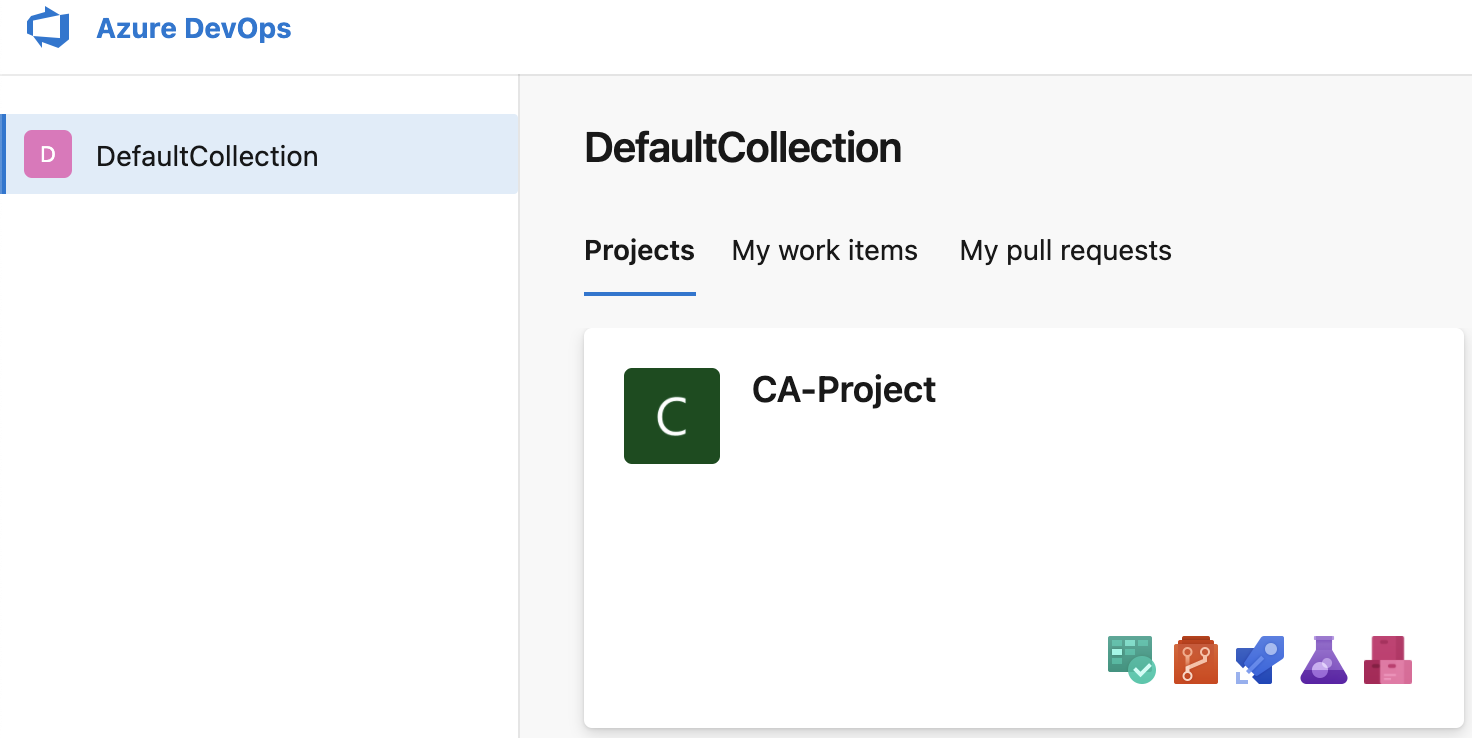
Task: Click the blue underline beneath Projects tab
Action: [639, 294]
